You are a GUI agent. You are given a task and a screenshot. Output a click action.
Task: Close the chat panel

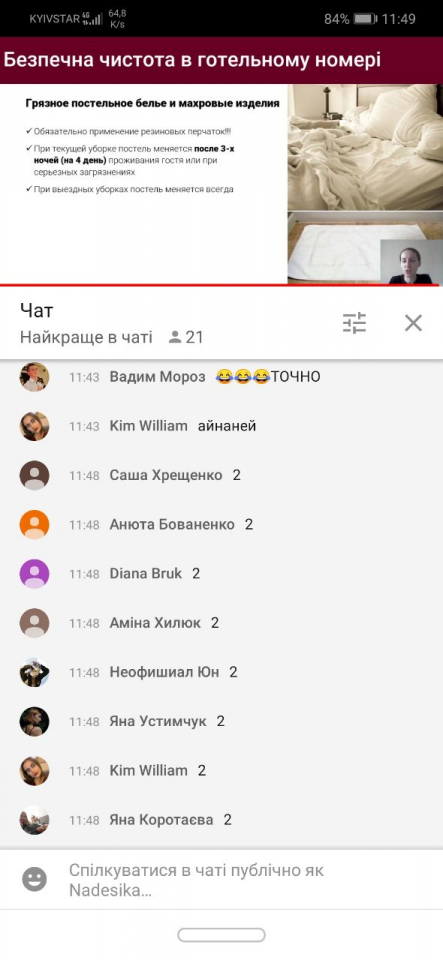click(413, 323)
